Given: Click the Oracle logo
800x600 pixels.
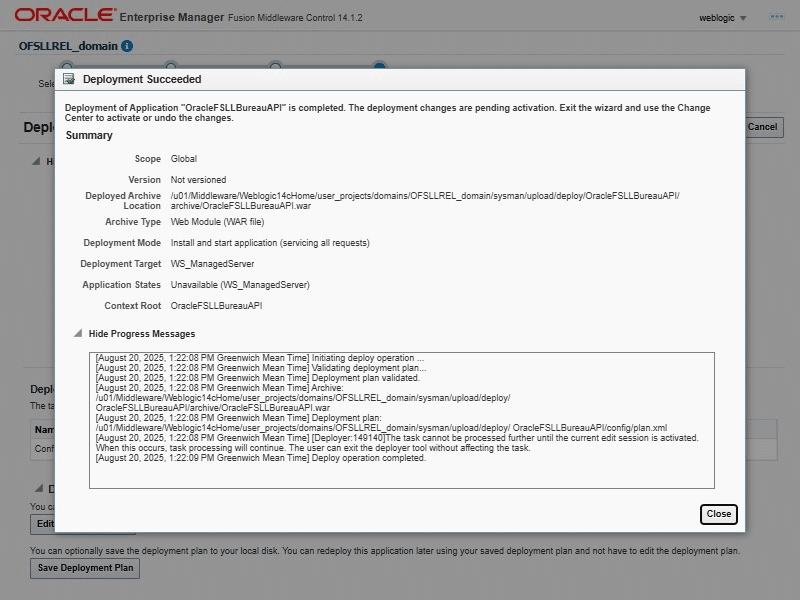Looking at the screenshot, I should (x=64, y=16).
